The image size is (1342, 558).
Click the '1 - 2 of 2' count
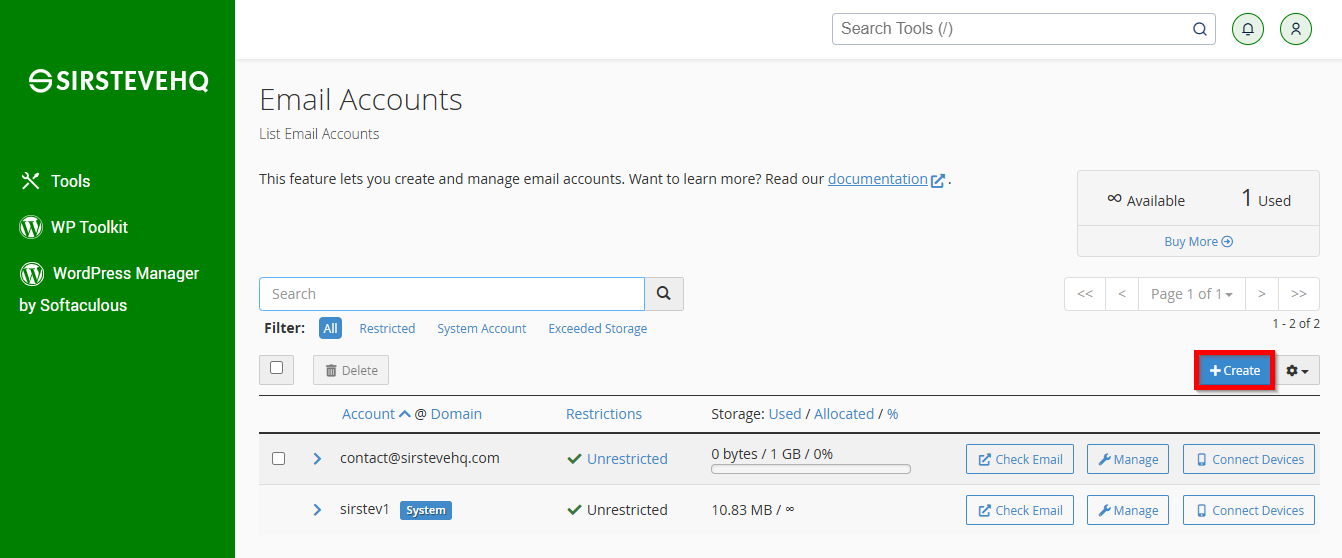[1296, 324]
